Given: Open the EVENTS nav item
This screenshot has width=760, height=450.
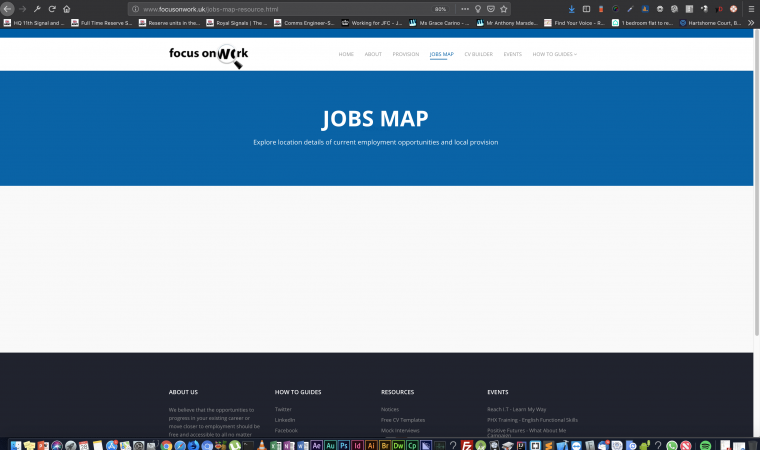Looking at the screenshot, I should coord(512,54).
